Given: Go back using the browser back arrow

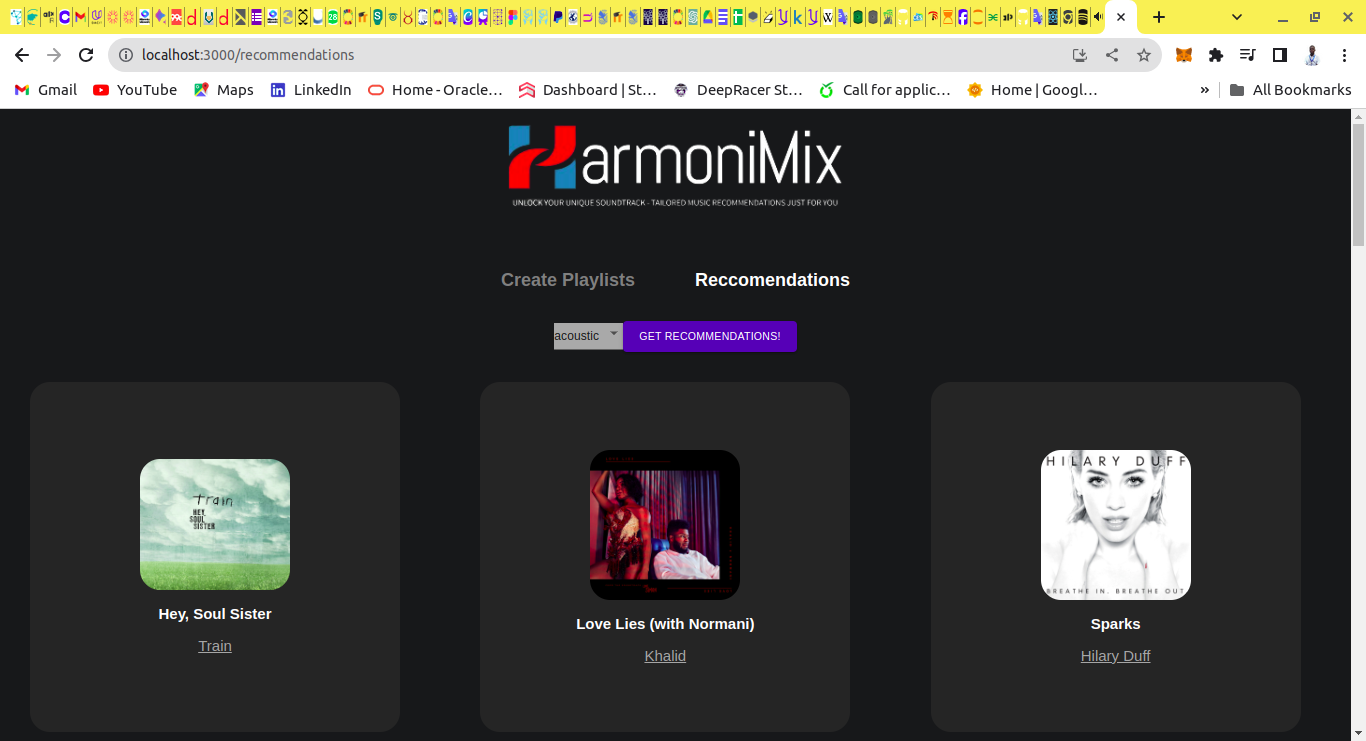Looking at the screenshot, I should 22,55.
